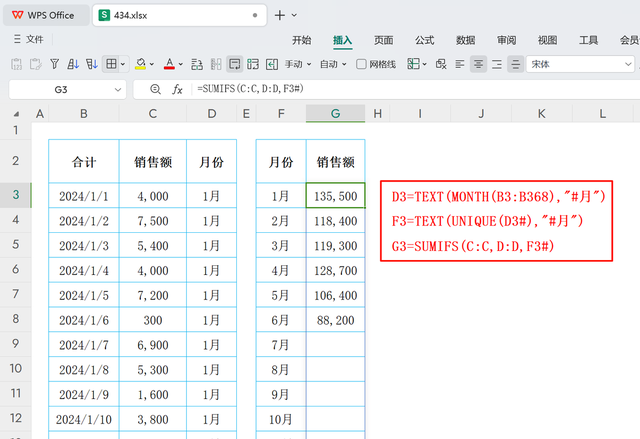Toggle align right

point(497,64)
